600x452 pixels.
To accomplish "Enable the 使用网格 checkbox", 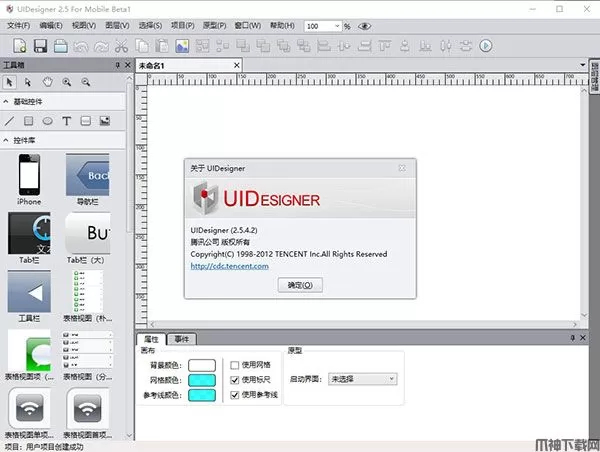I will click(235, 365).
